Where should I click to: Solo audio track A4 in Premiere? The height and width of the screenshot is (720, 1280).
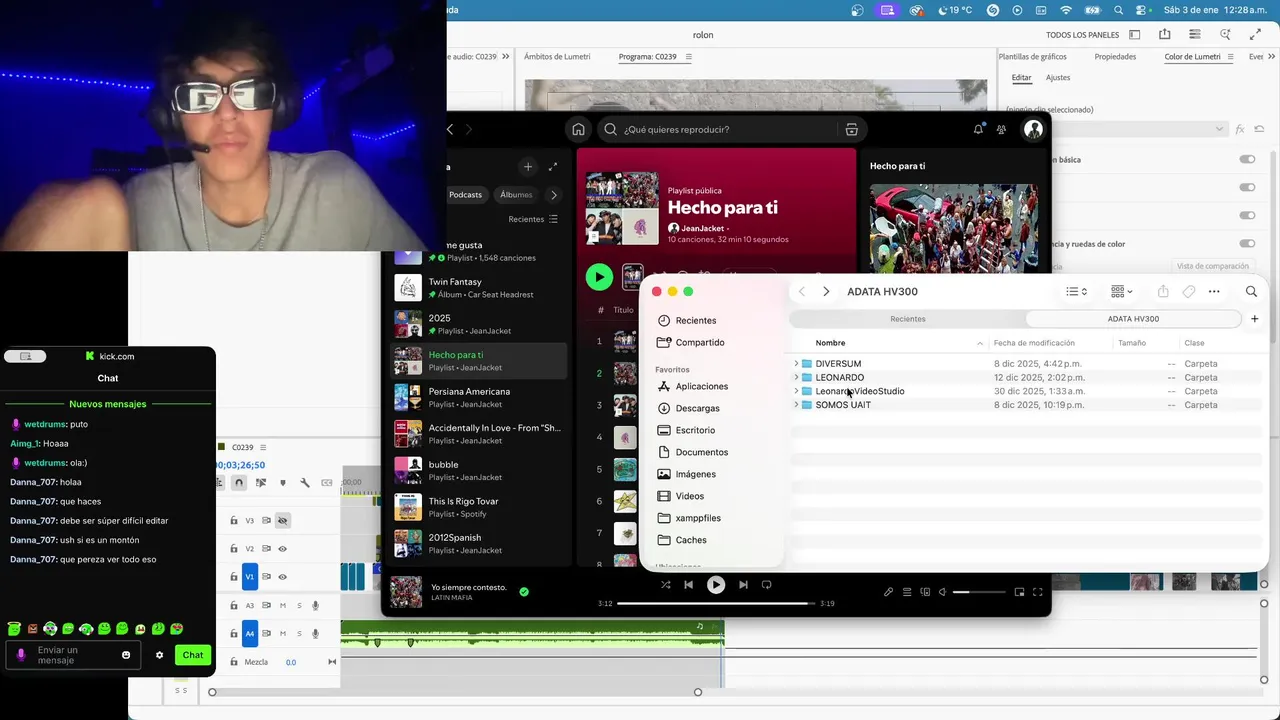coord(299,633)
